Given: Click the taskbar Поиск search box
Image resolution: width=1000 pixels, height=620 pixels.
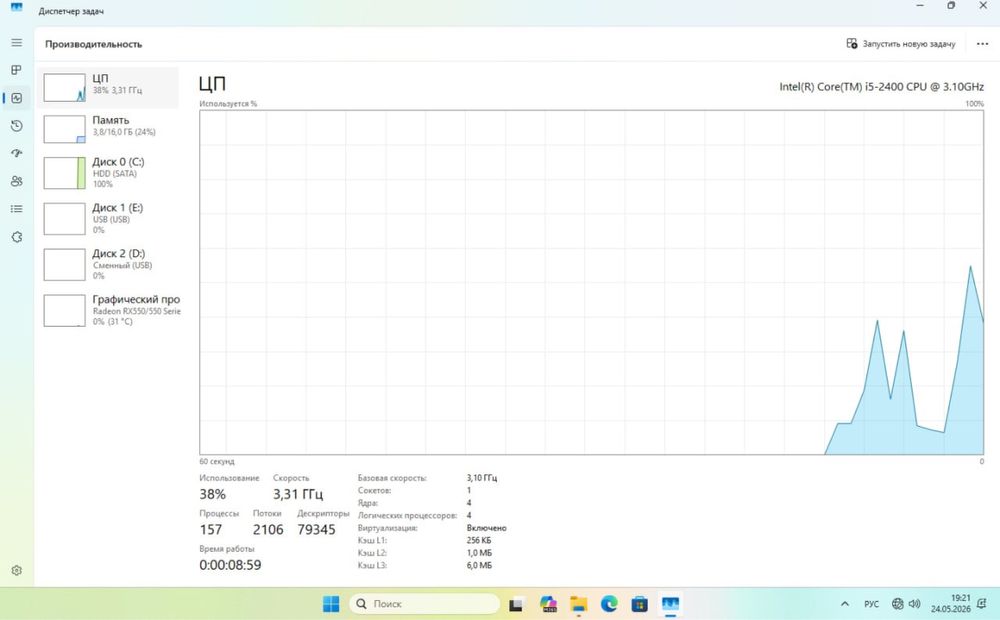Looking at the screenshot, I should pos(424,603).
